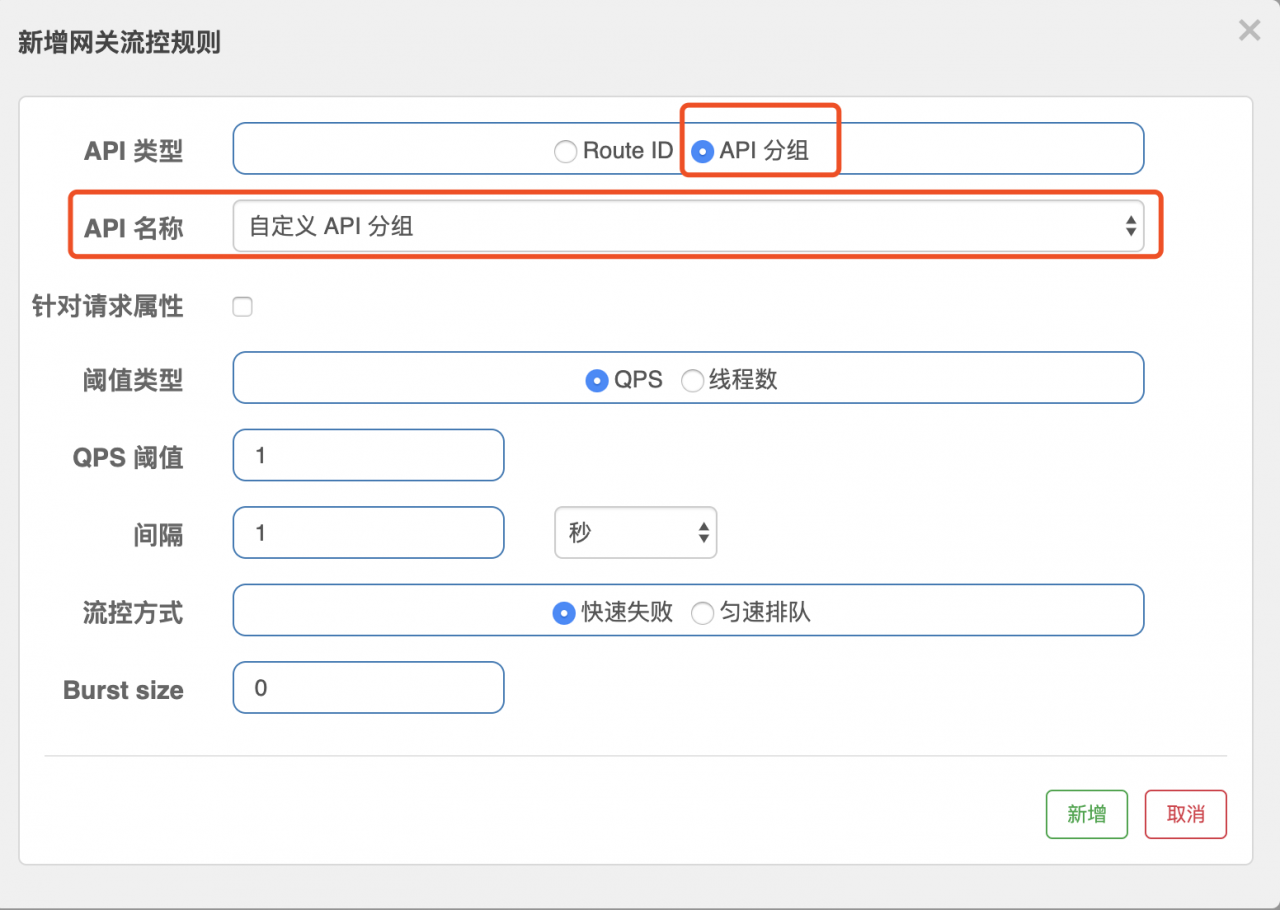Select the Route ID radio option
The width and height of the screenshot is (1280, 910).
(x=566, y=151)
